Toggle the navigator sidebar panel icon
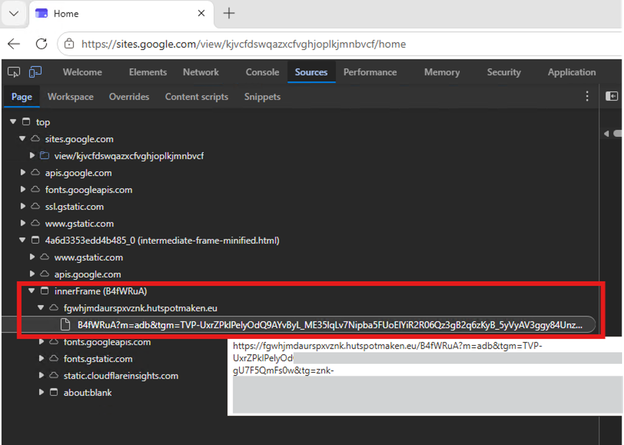The height and width of the screenshot is (445, 624). tap(611, 96)
